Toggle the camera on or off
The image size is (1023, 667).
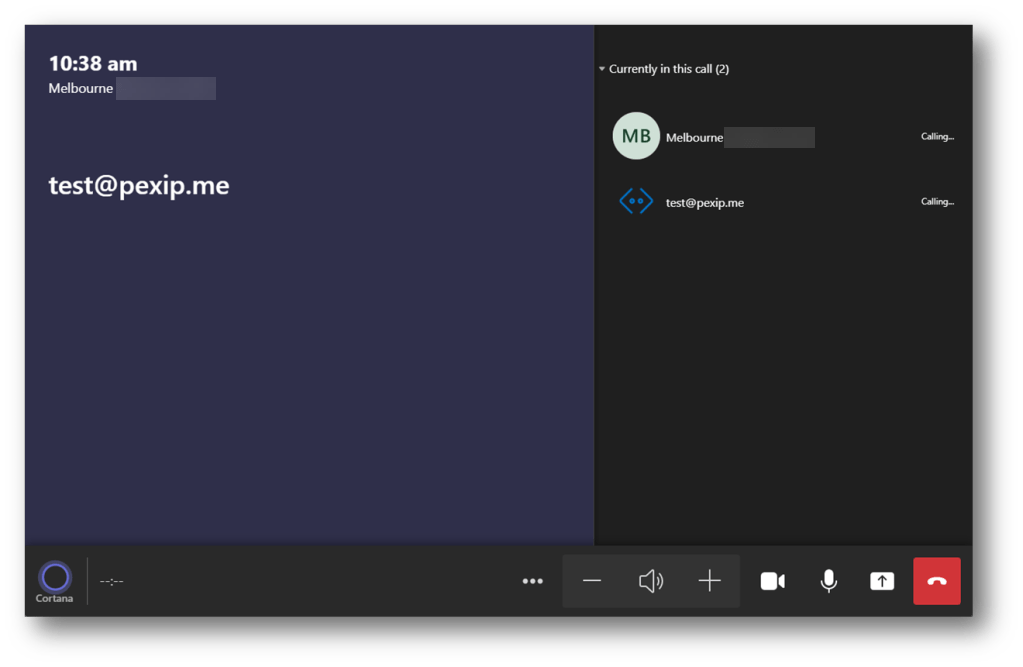tap(772, 581)
